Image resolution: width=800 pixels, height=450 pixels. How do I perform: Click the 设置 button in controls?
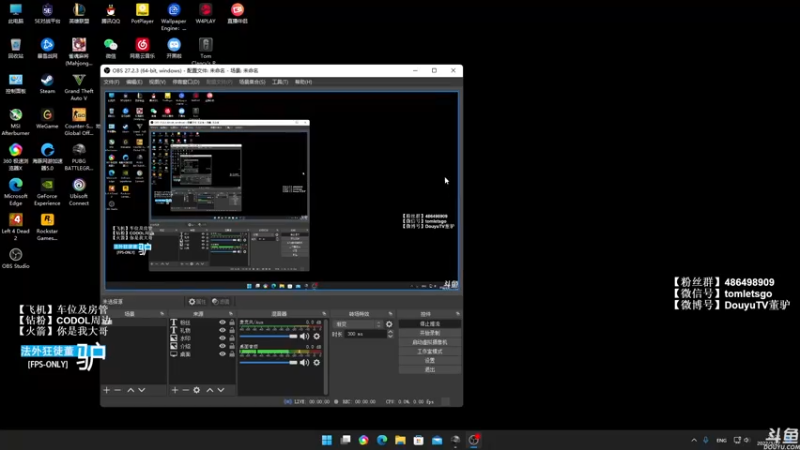[x=430, y=361]
